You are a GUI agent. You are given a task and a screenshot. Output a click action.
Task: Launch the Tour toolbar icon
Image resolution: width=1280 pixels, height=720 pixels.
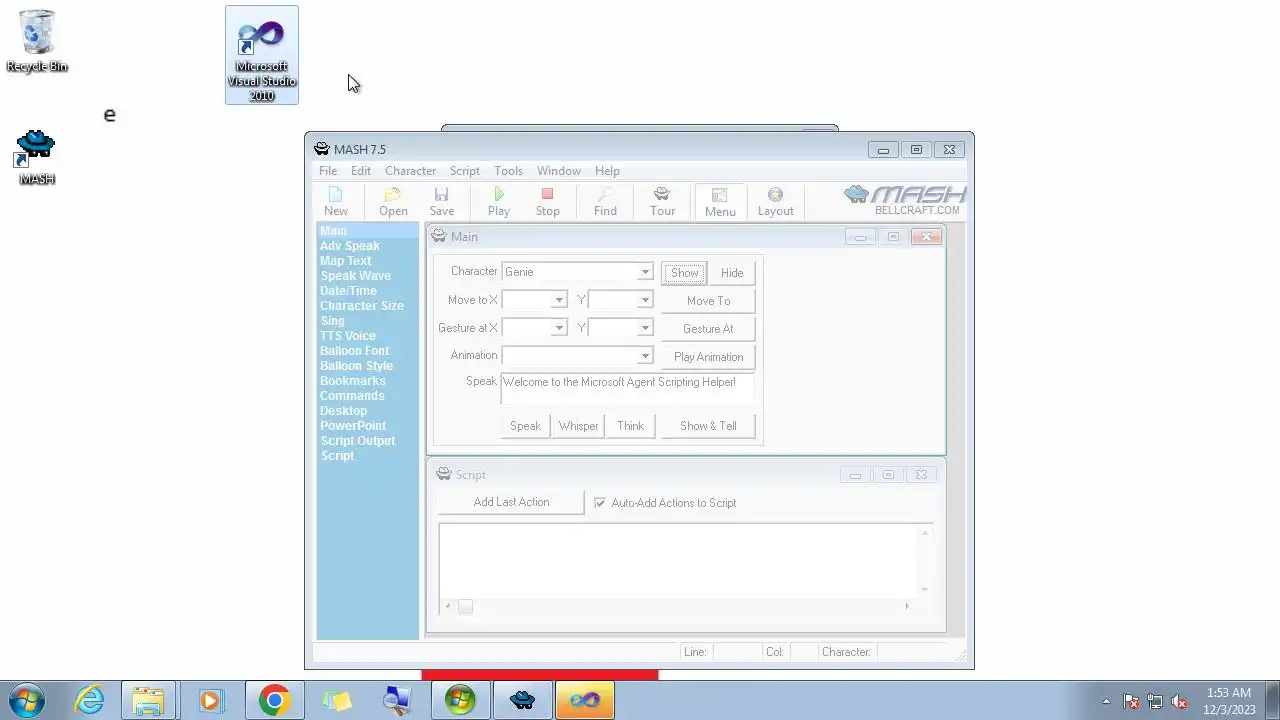[662, 201]
